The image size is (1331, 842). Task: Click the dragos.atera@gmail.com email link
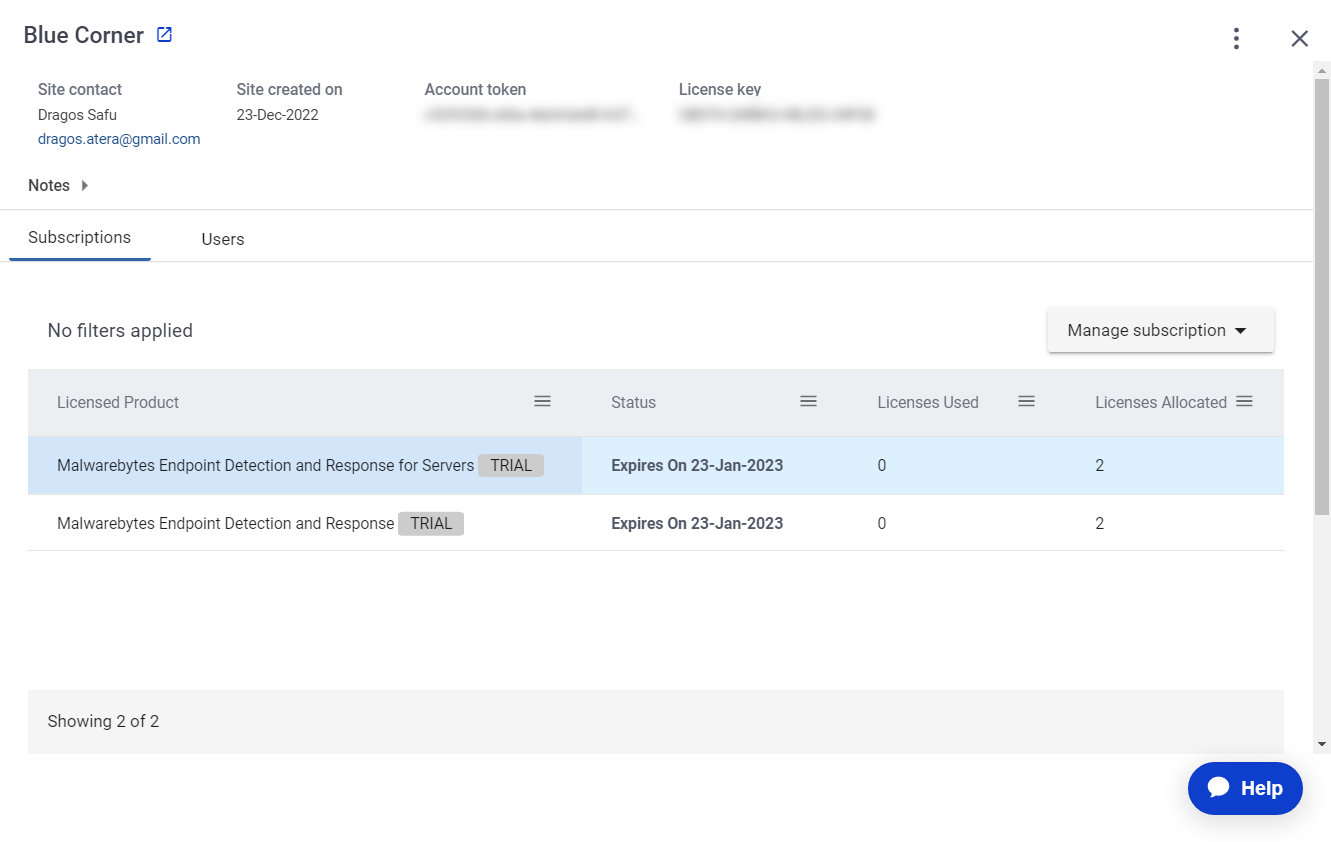point(119,139)
